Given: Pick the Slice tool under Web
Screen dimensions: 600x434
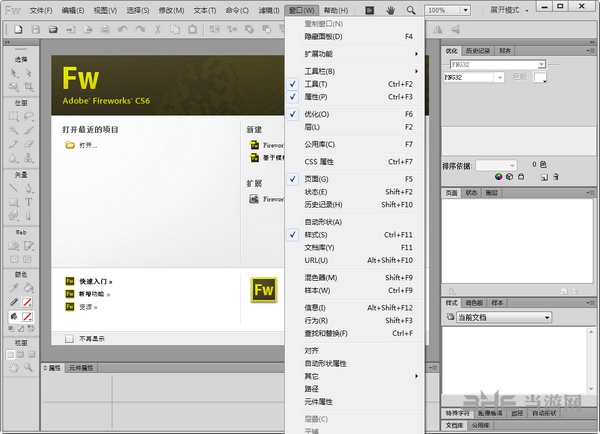Looking at the screenshot, I should tap(29, 246).
